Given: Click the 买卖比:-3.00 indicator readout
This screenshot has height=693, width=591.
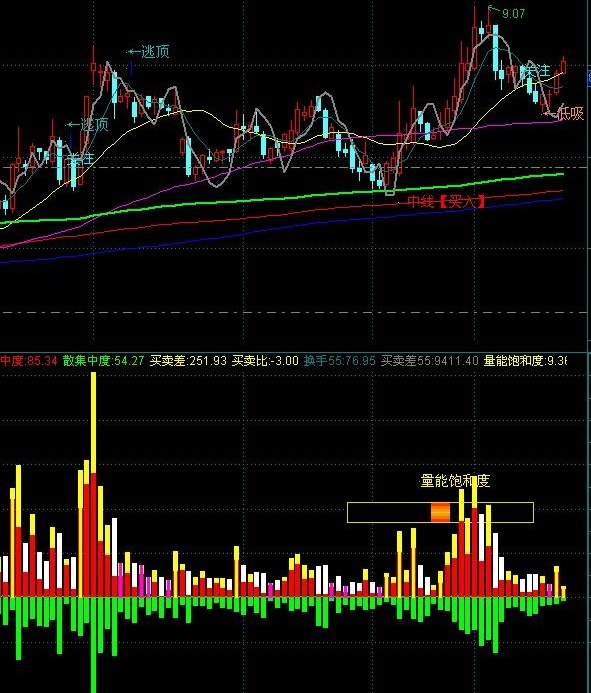Looking at the screenshot, I should click(265, 361).
